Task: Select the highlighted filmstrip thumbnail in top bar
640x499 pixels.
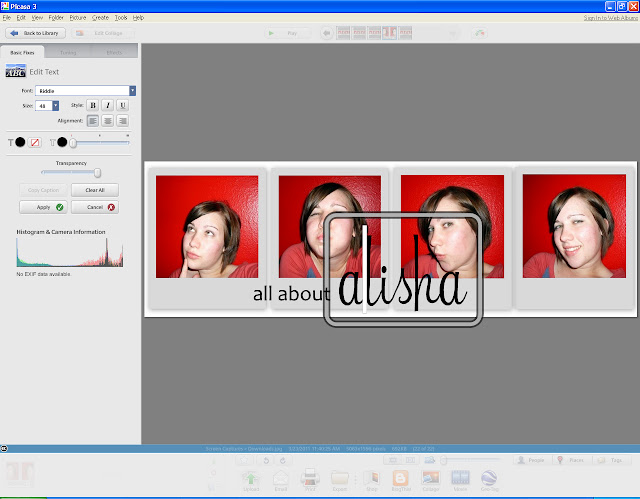Action: point(389,33)
